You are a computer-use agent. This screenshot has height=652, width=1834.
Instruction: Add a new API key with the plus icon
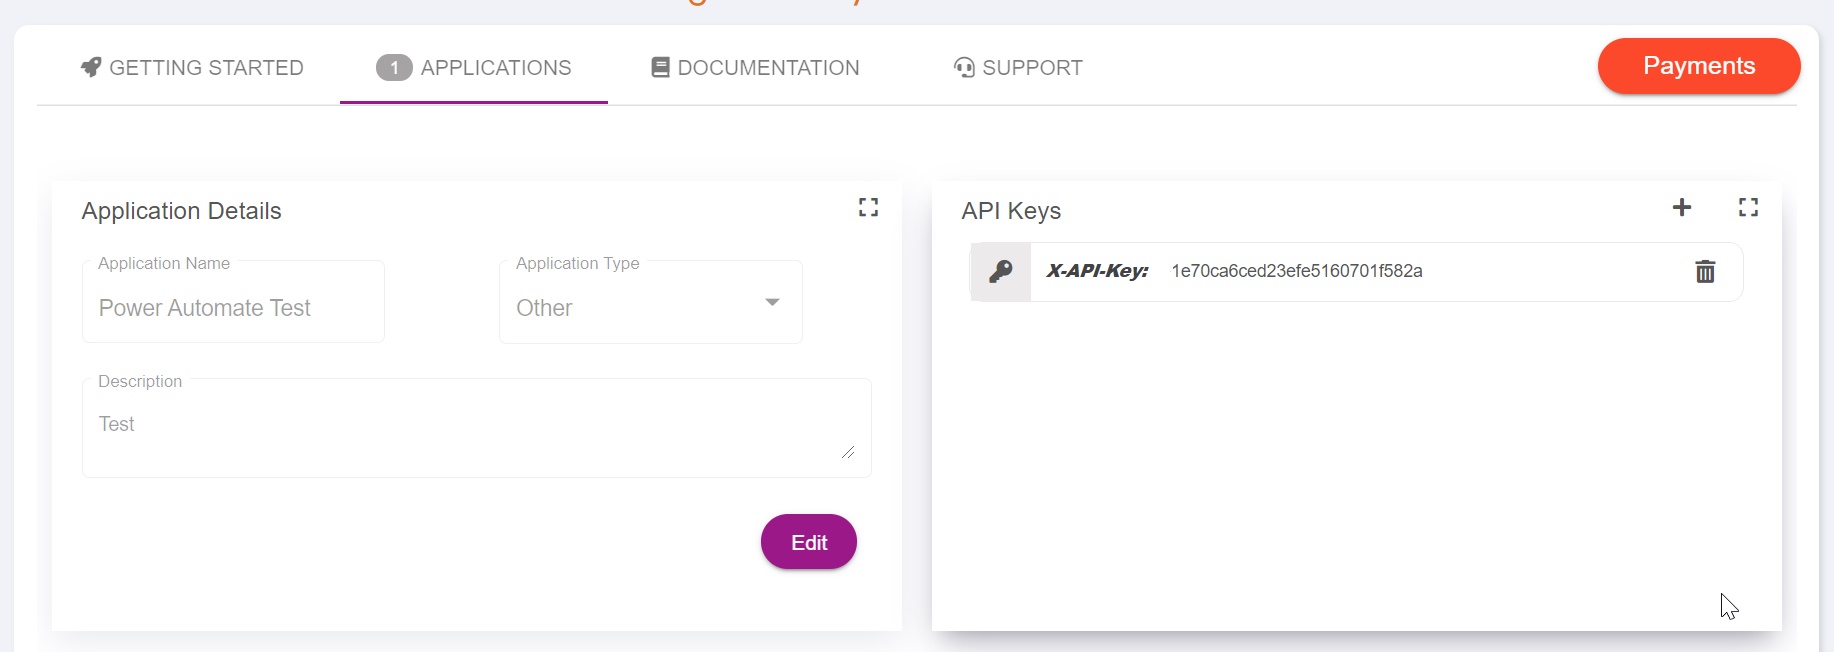[x=1683, y=208]
